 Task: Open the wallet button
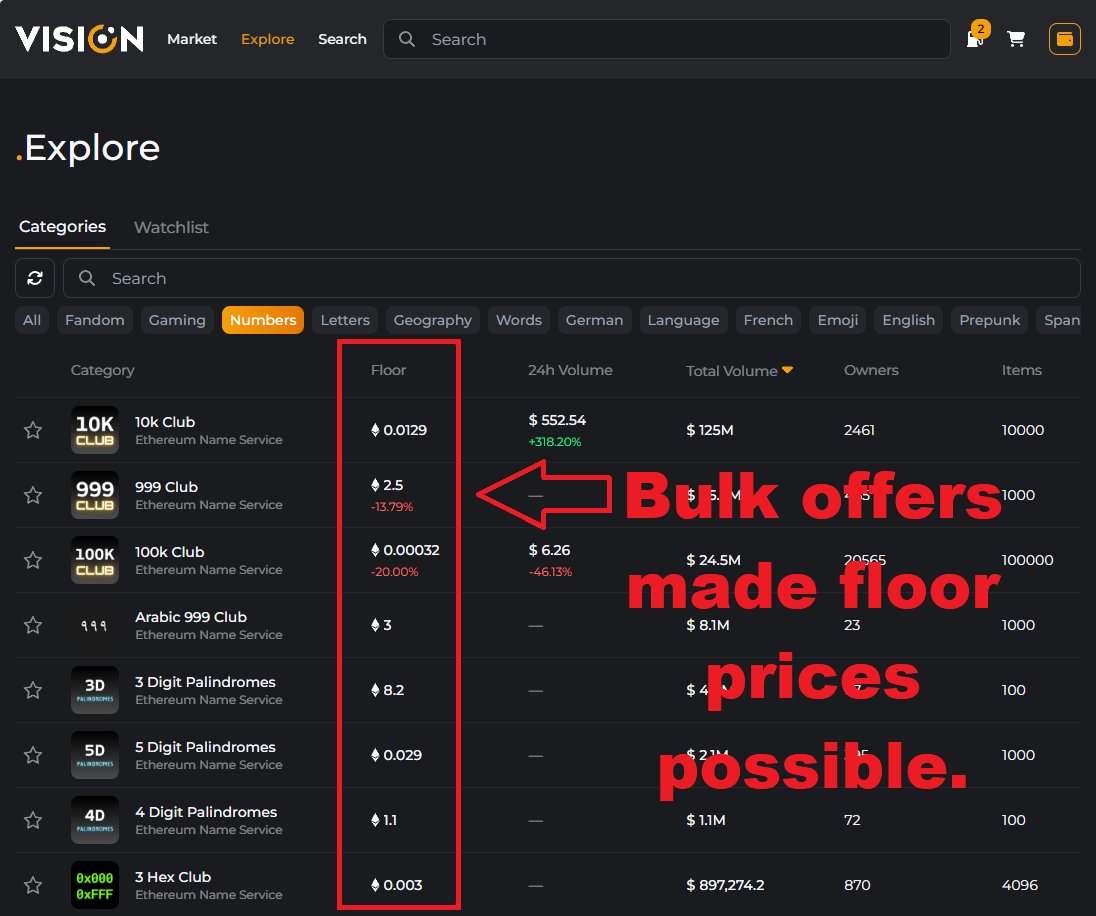(x=1065, y=39)
